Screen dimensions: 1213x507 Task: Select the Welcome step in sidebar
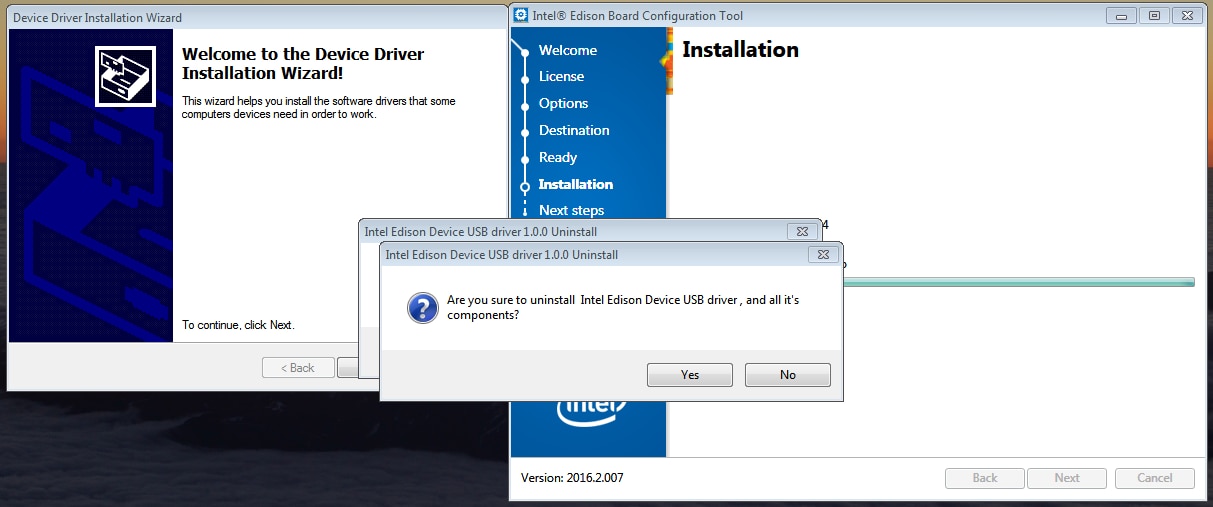tap(567, 50)
